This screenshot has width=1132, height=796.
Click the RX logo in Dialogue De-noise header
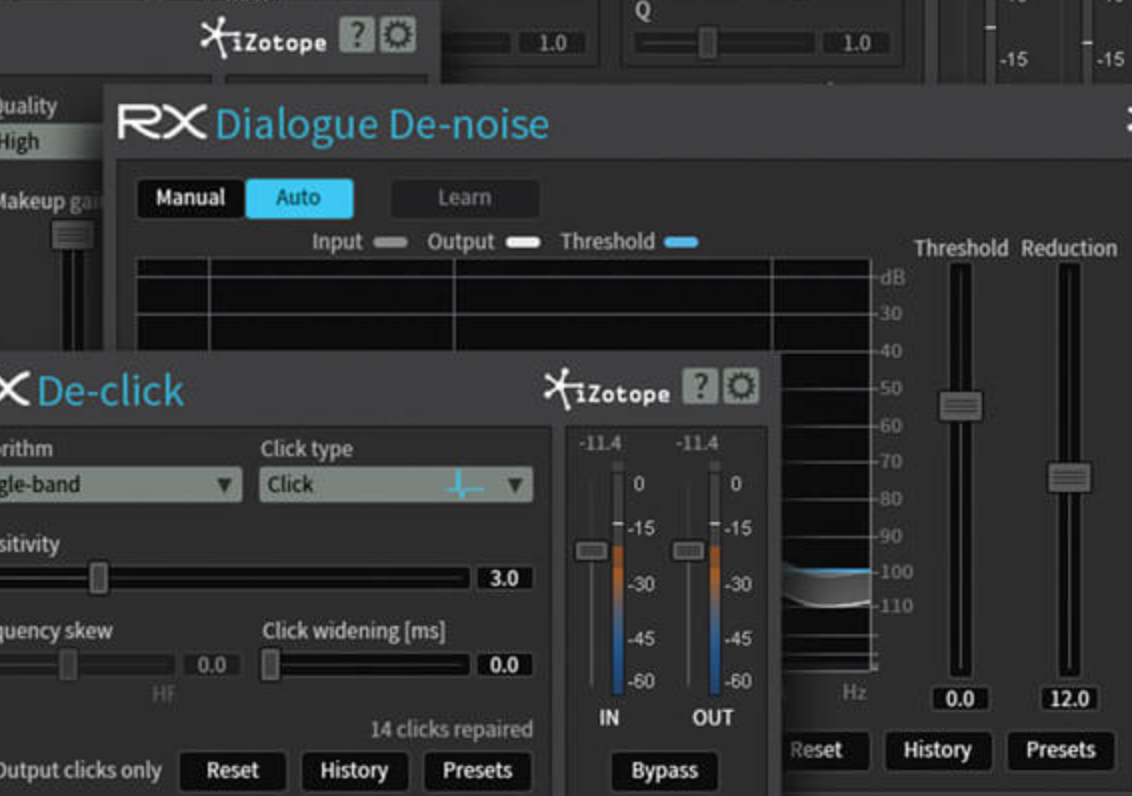coord(160,123)
